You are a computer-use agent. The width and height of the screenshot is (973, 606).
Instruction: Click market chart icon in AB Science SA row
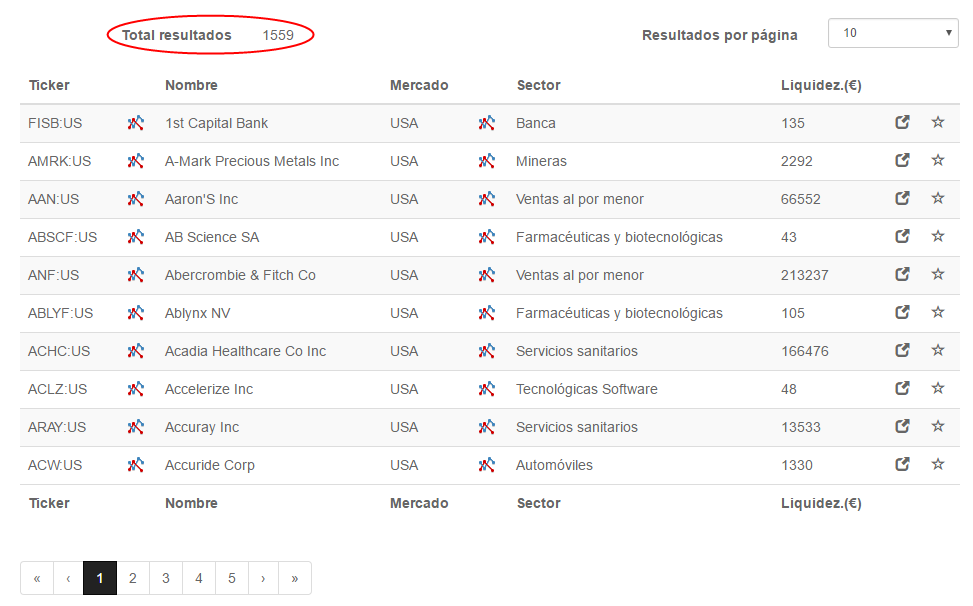point(486,237)
